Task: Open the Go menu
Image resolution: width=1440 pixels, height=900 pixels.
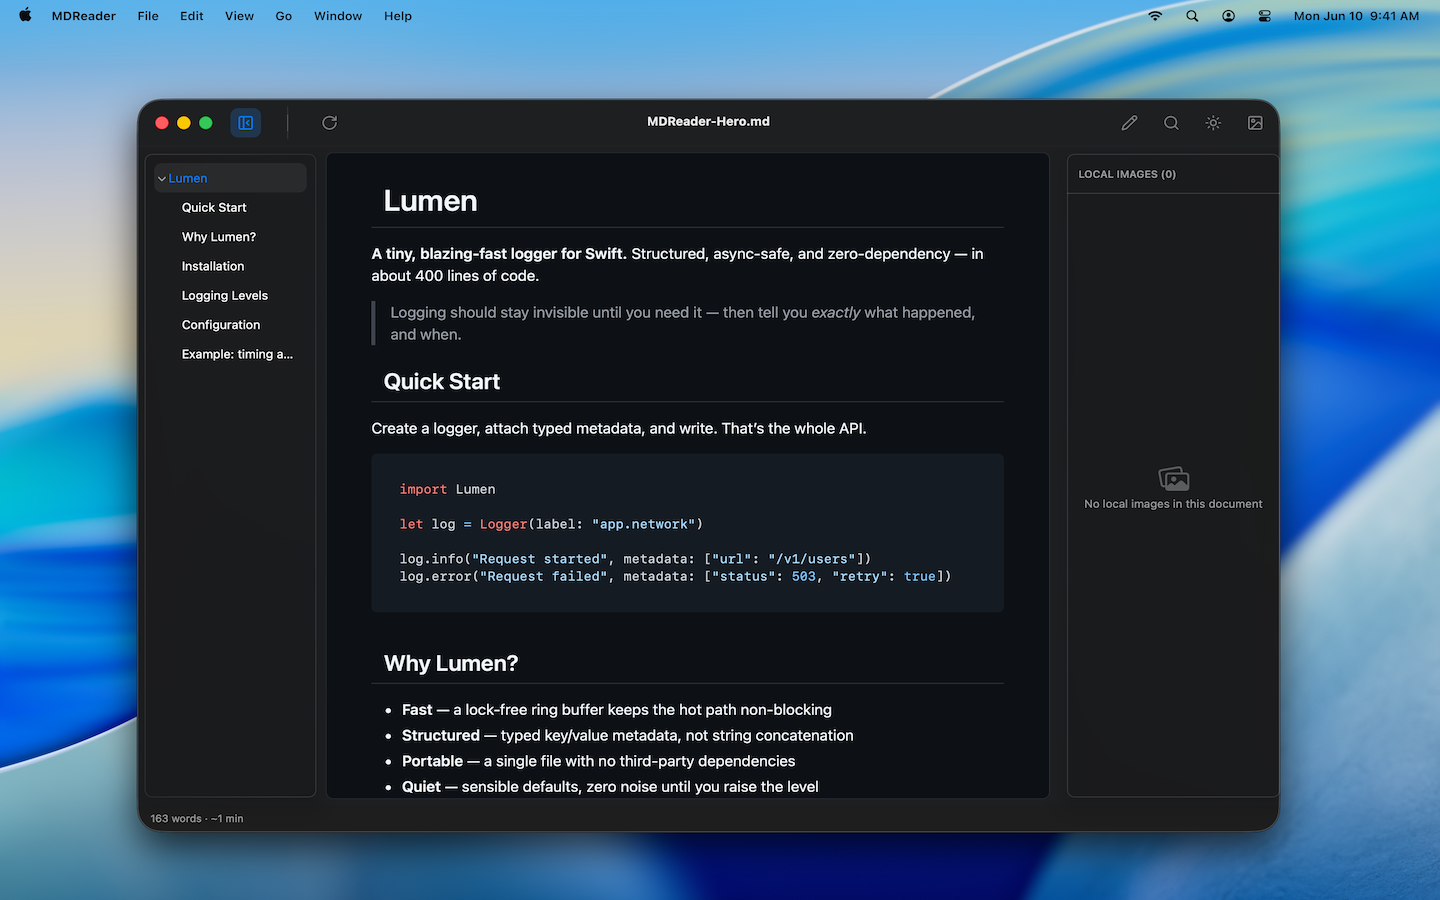Action: tap(284, 16)
